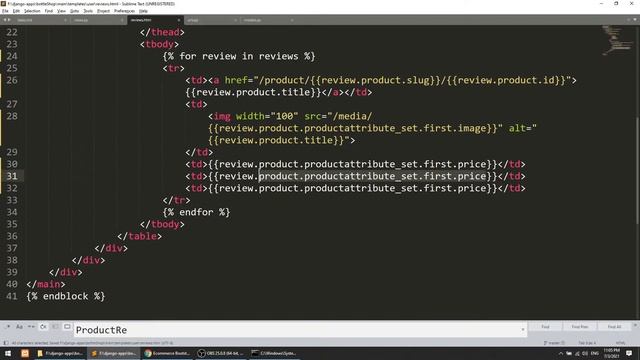The width and height of the screenshot is (640, 360).
Task: Click the '{% endblock %}' line
Action: [x=66, y=296]
